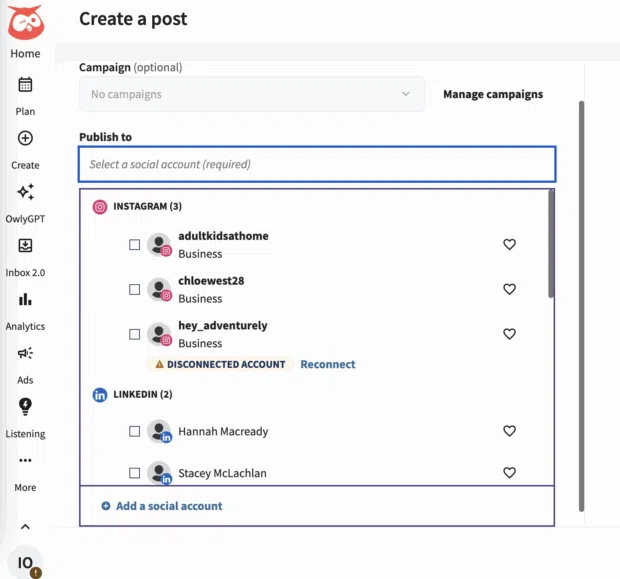This screenshot has height=579, width=620.
Task: Open Analytics bar chart icon
Action: (25, 300)
